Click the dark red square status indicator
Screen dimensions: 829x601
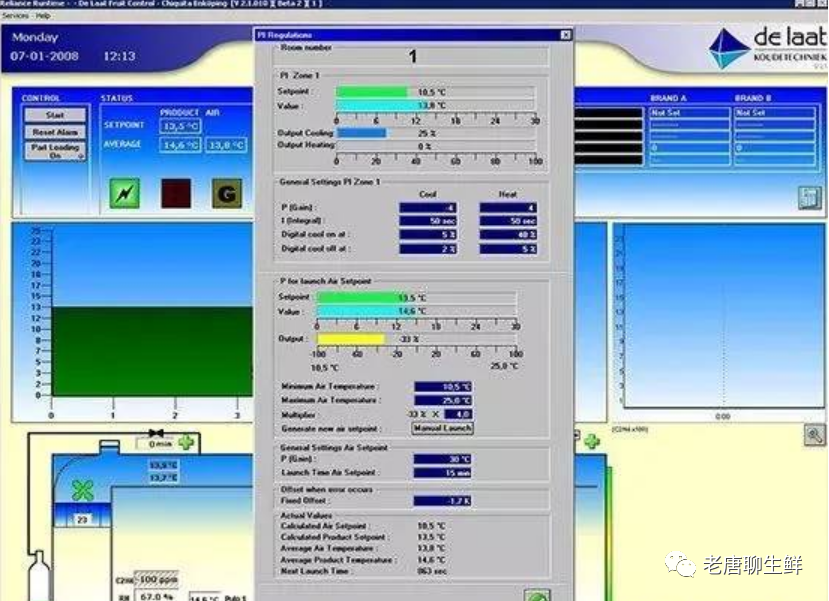pos(176,193)
